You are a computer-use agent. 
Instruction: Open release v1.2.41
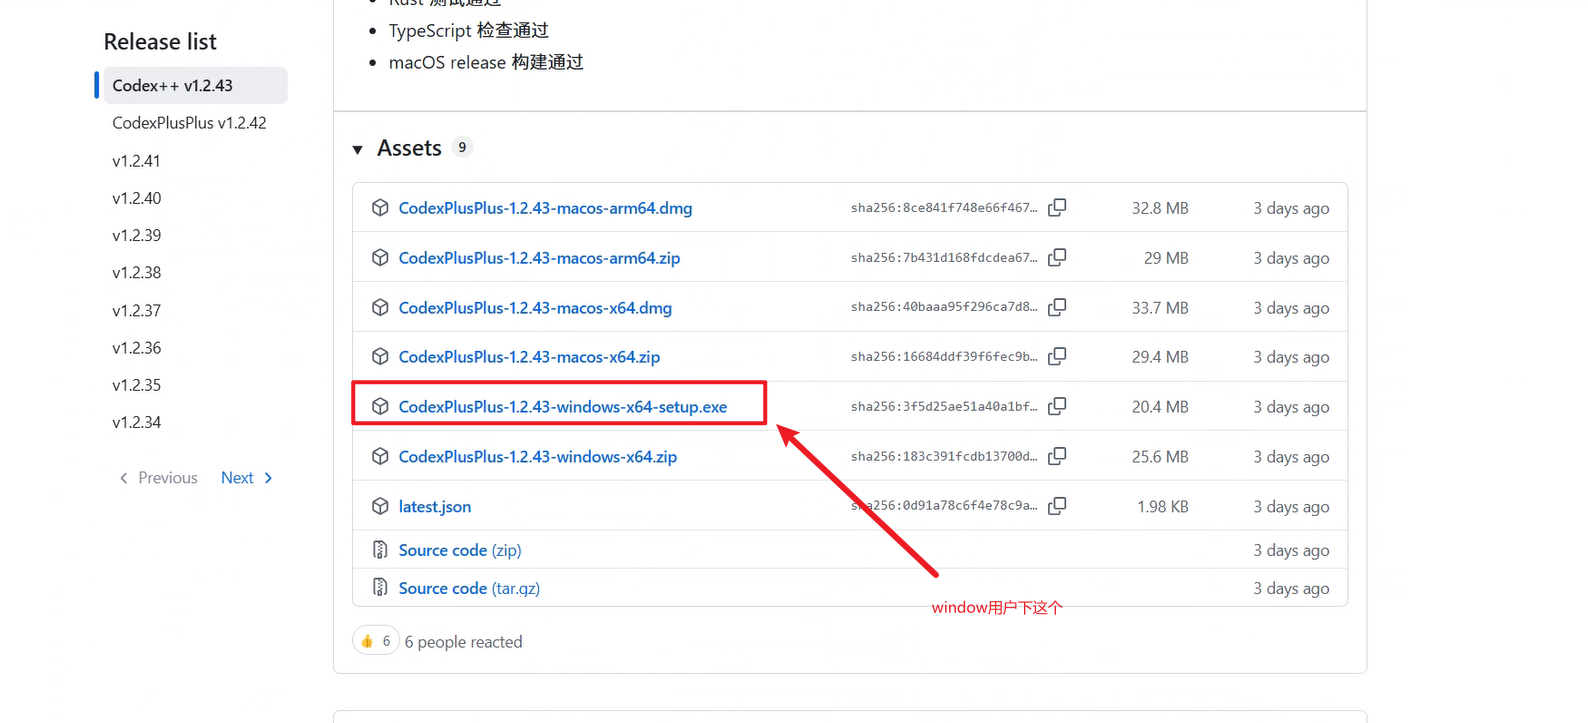coord(136,161)
